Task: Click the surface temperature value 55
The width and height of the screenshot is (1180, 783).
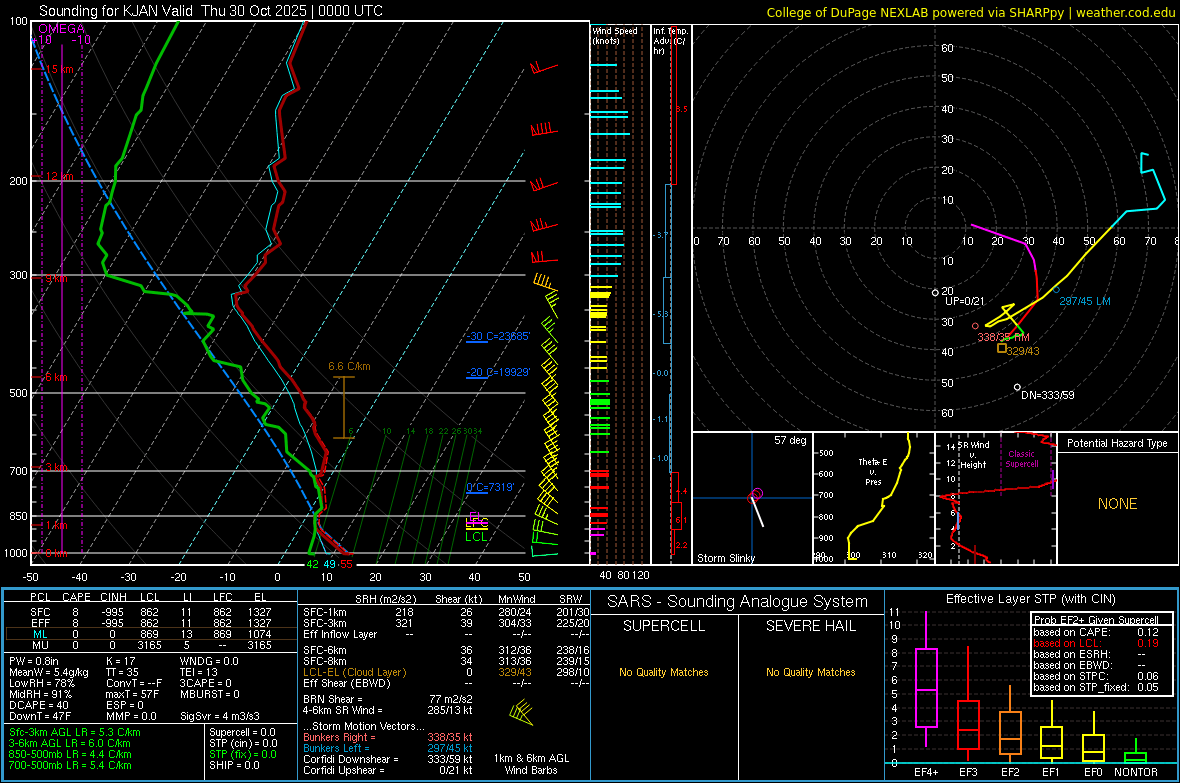Action: pos(345,565)
